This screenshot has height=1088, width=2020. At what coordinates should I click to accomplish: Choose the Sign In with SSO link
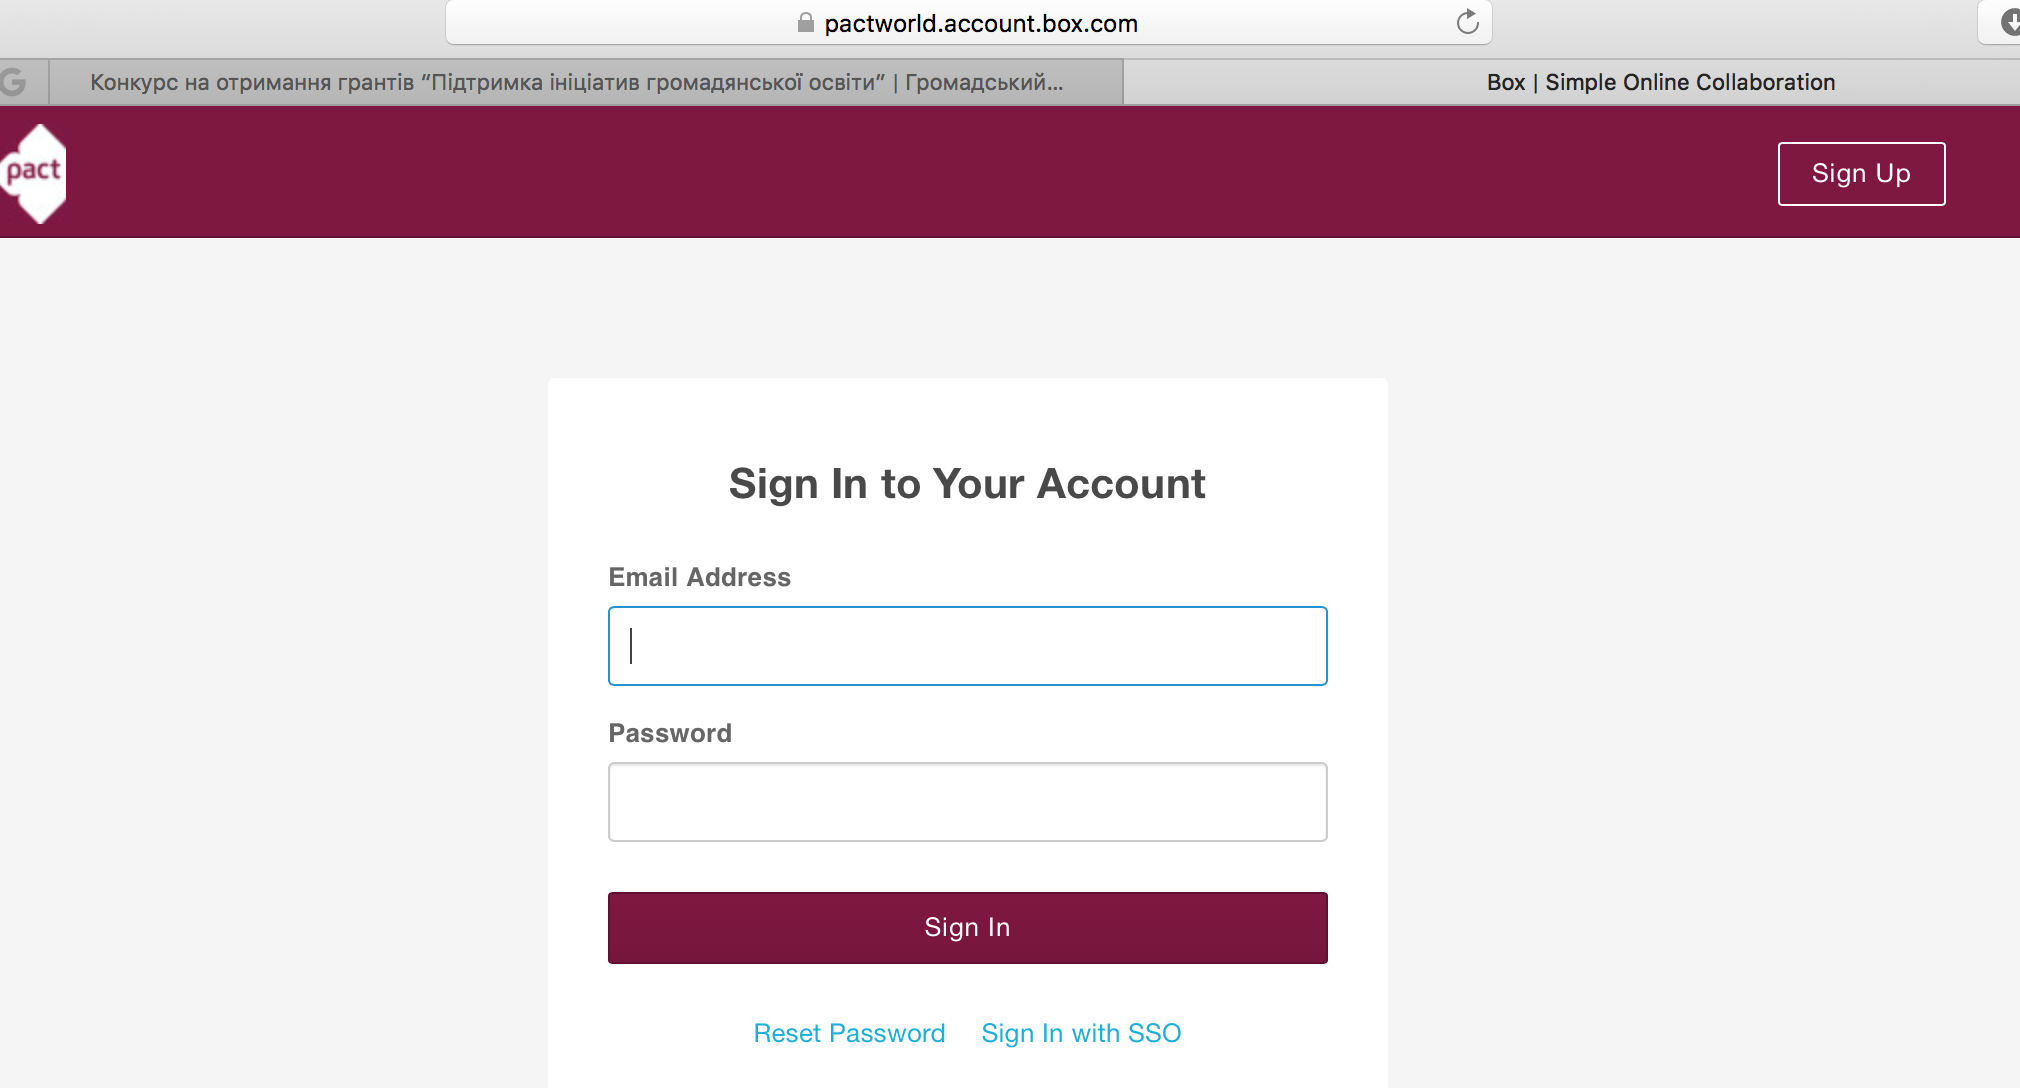click(x=1081, y=1033)
